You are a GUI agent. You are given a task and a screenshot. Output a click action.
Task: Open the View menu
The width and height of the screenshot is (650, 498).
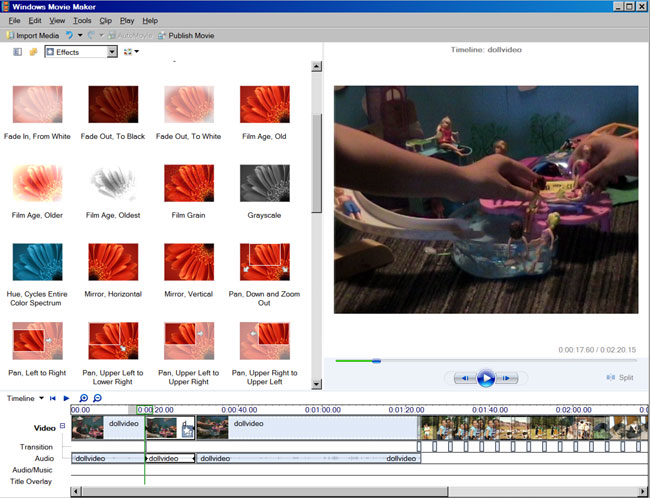tap(57, 20)
